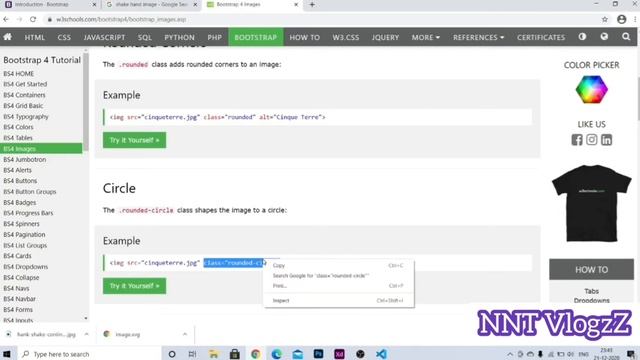640x360 pixels.
Task: Open the Instagram icon under Like Us
Action: 591,140
